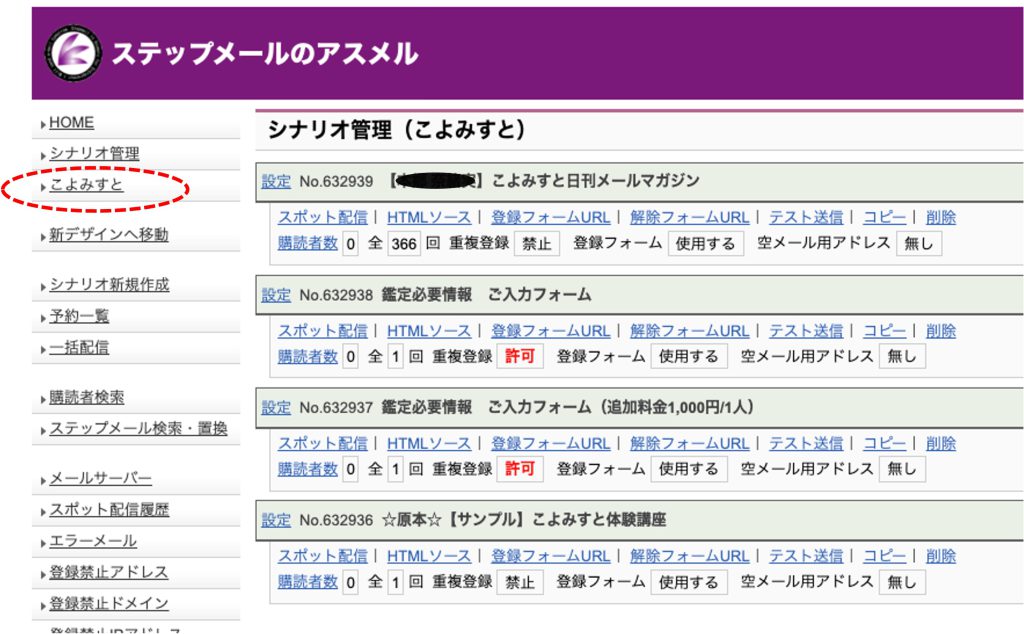The image size is (1024, 634).
Task: Click テスト送信 for No.632936 scenario
Action: pos(806,556)
